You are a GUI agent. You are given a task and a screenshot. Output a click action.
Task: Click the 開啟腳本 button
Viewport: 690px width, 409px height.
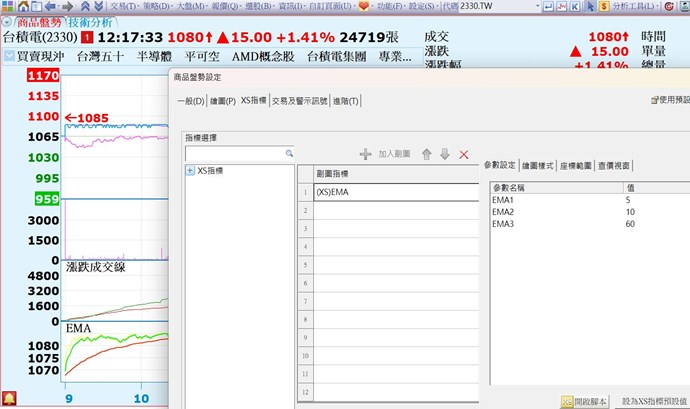point(583,400)
